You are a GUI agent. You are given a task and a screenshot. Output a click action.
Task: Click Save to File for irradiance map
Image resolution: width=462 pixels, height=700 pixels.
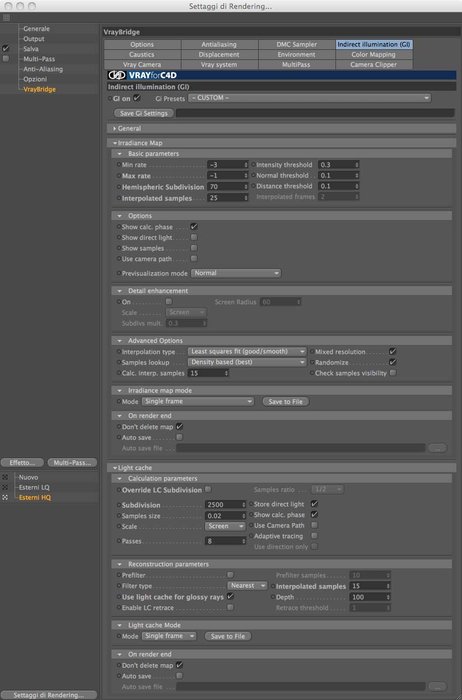pos(286,401)
